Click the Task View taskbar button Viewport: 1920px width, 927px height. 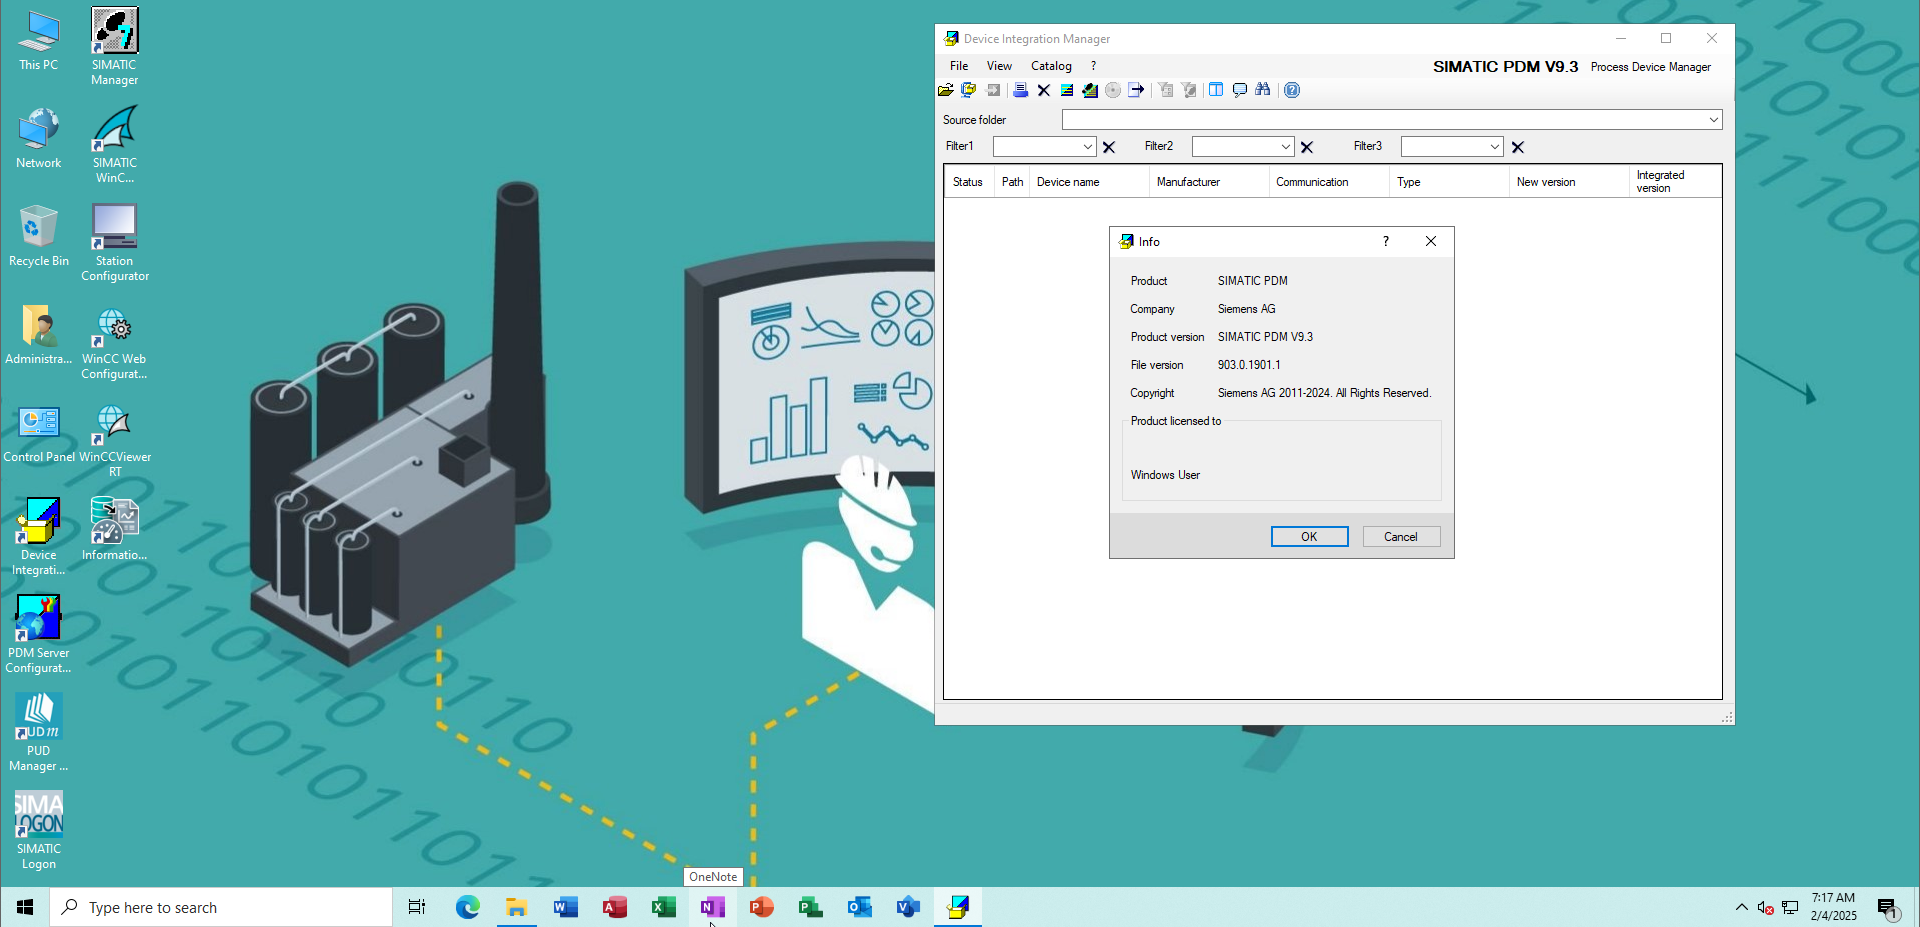[x=417, y=908]
